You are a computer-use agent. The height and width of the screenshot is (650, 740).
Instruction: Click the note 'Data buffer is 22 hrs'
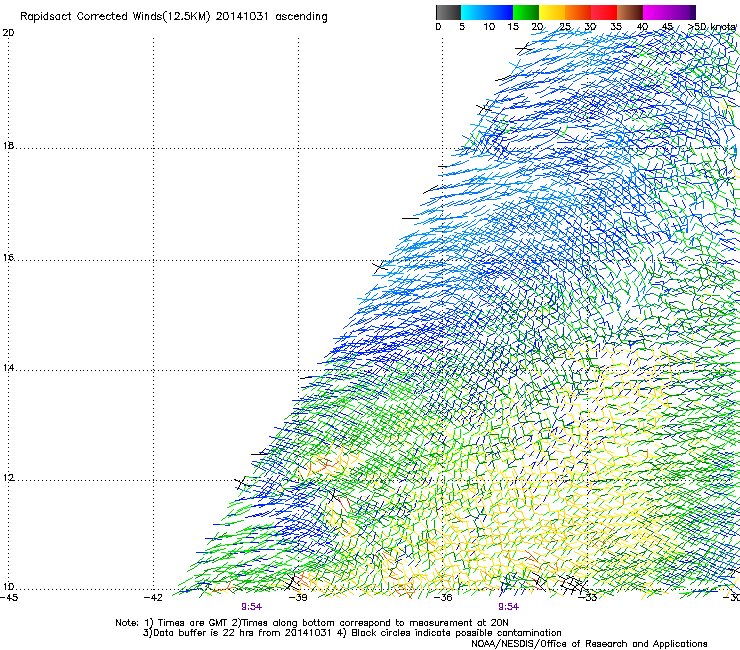[204, 633]
